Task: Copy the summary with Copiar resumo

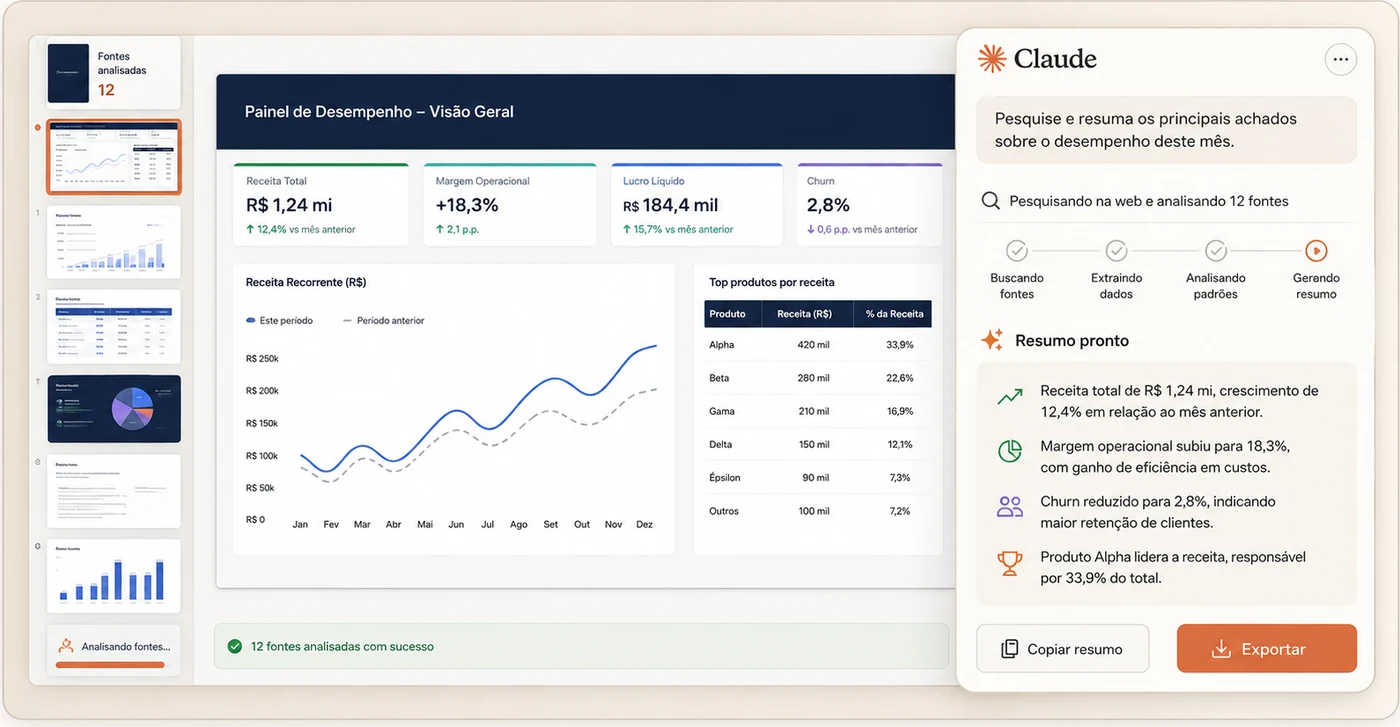Action: 1063,649
